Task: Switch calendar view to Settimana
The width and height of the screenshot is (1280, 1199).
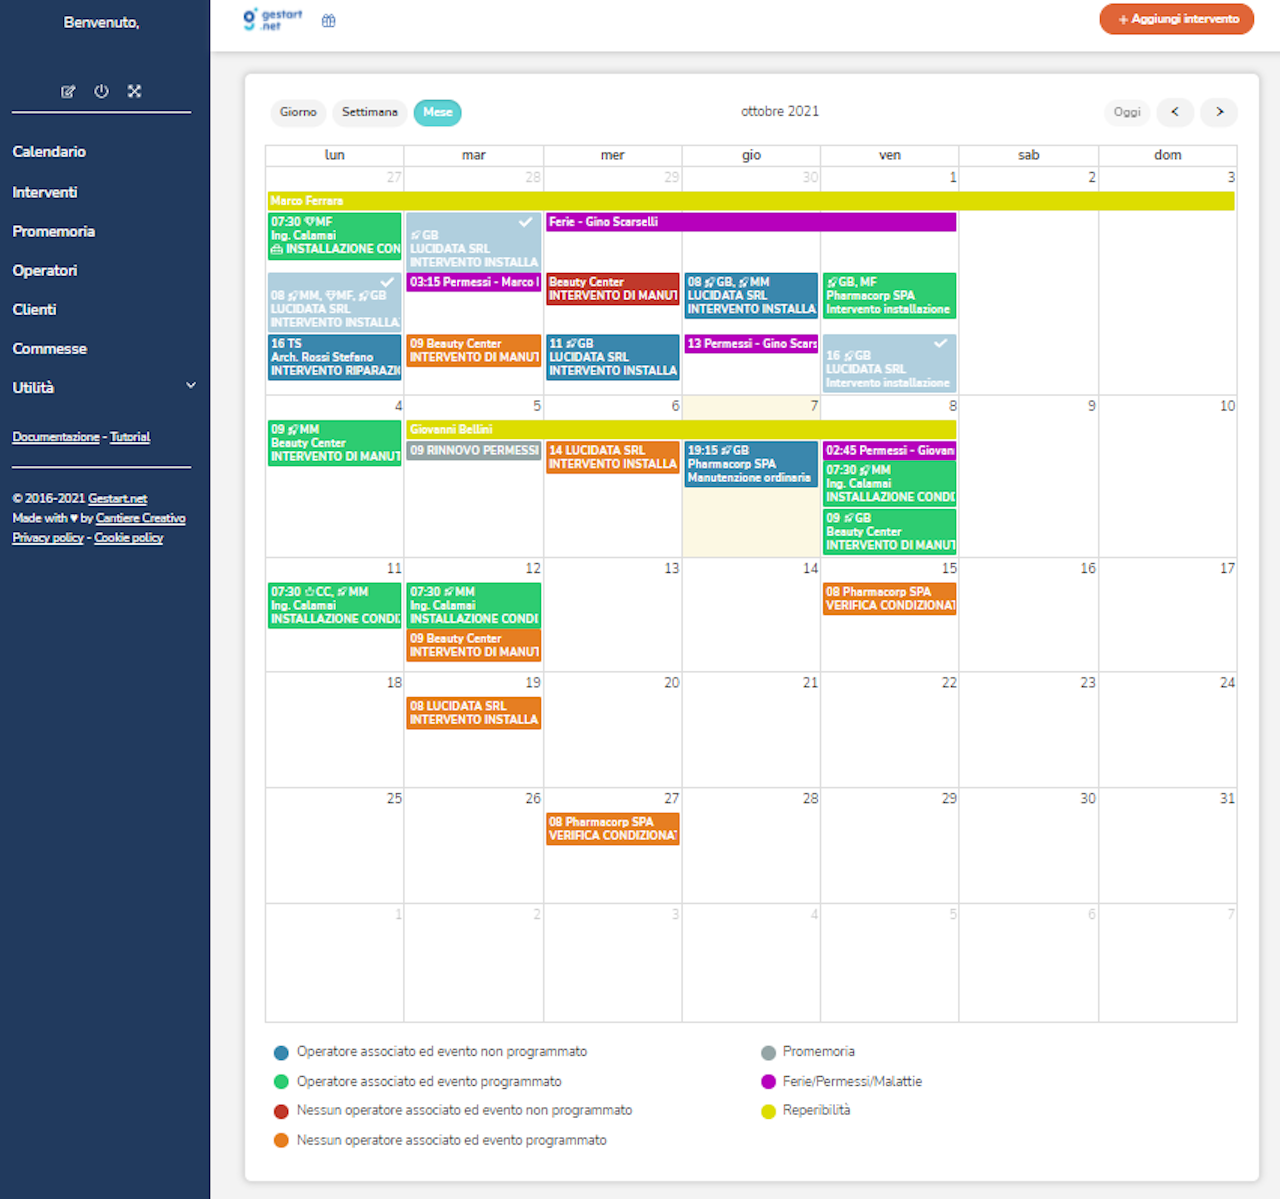Action: tap(369, 112)
